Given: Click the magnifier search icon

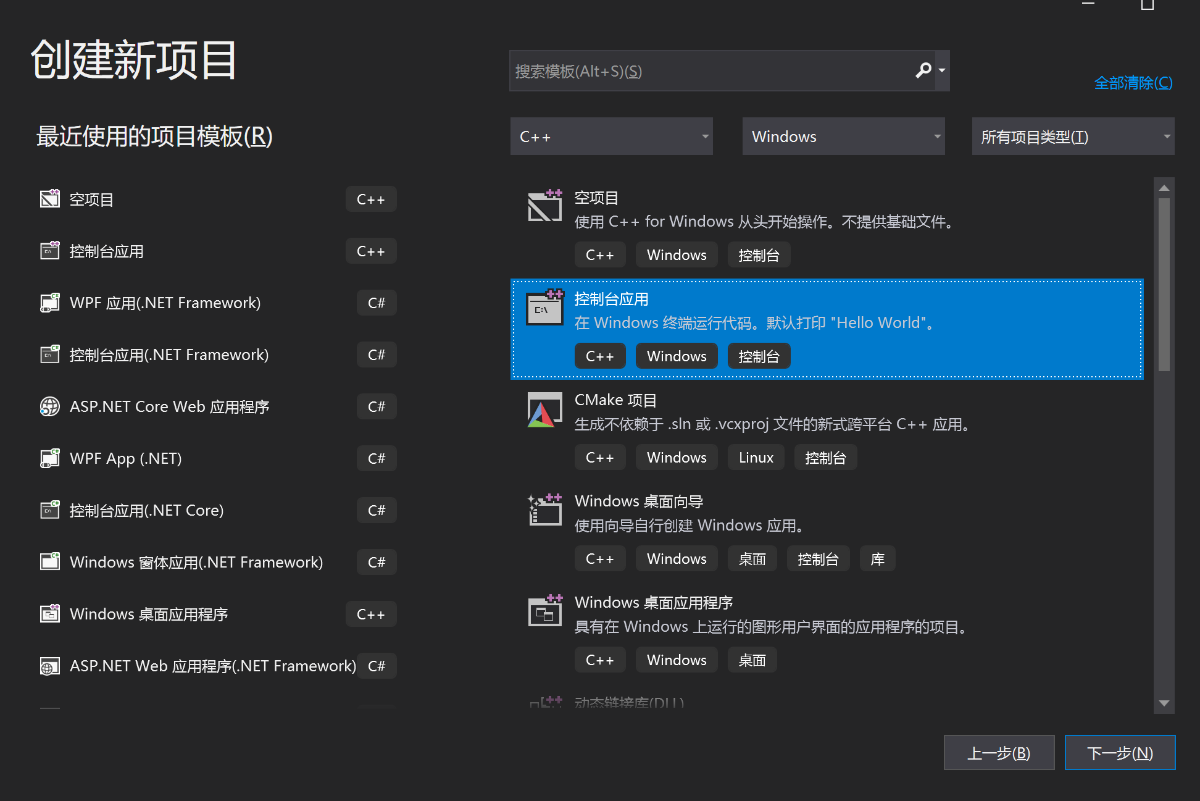Looking at the screenshot, I should [x=924, y=71].
